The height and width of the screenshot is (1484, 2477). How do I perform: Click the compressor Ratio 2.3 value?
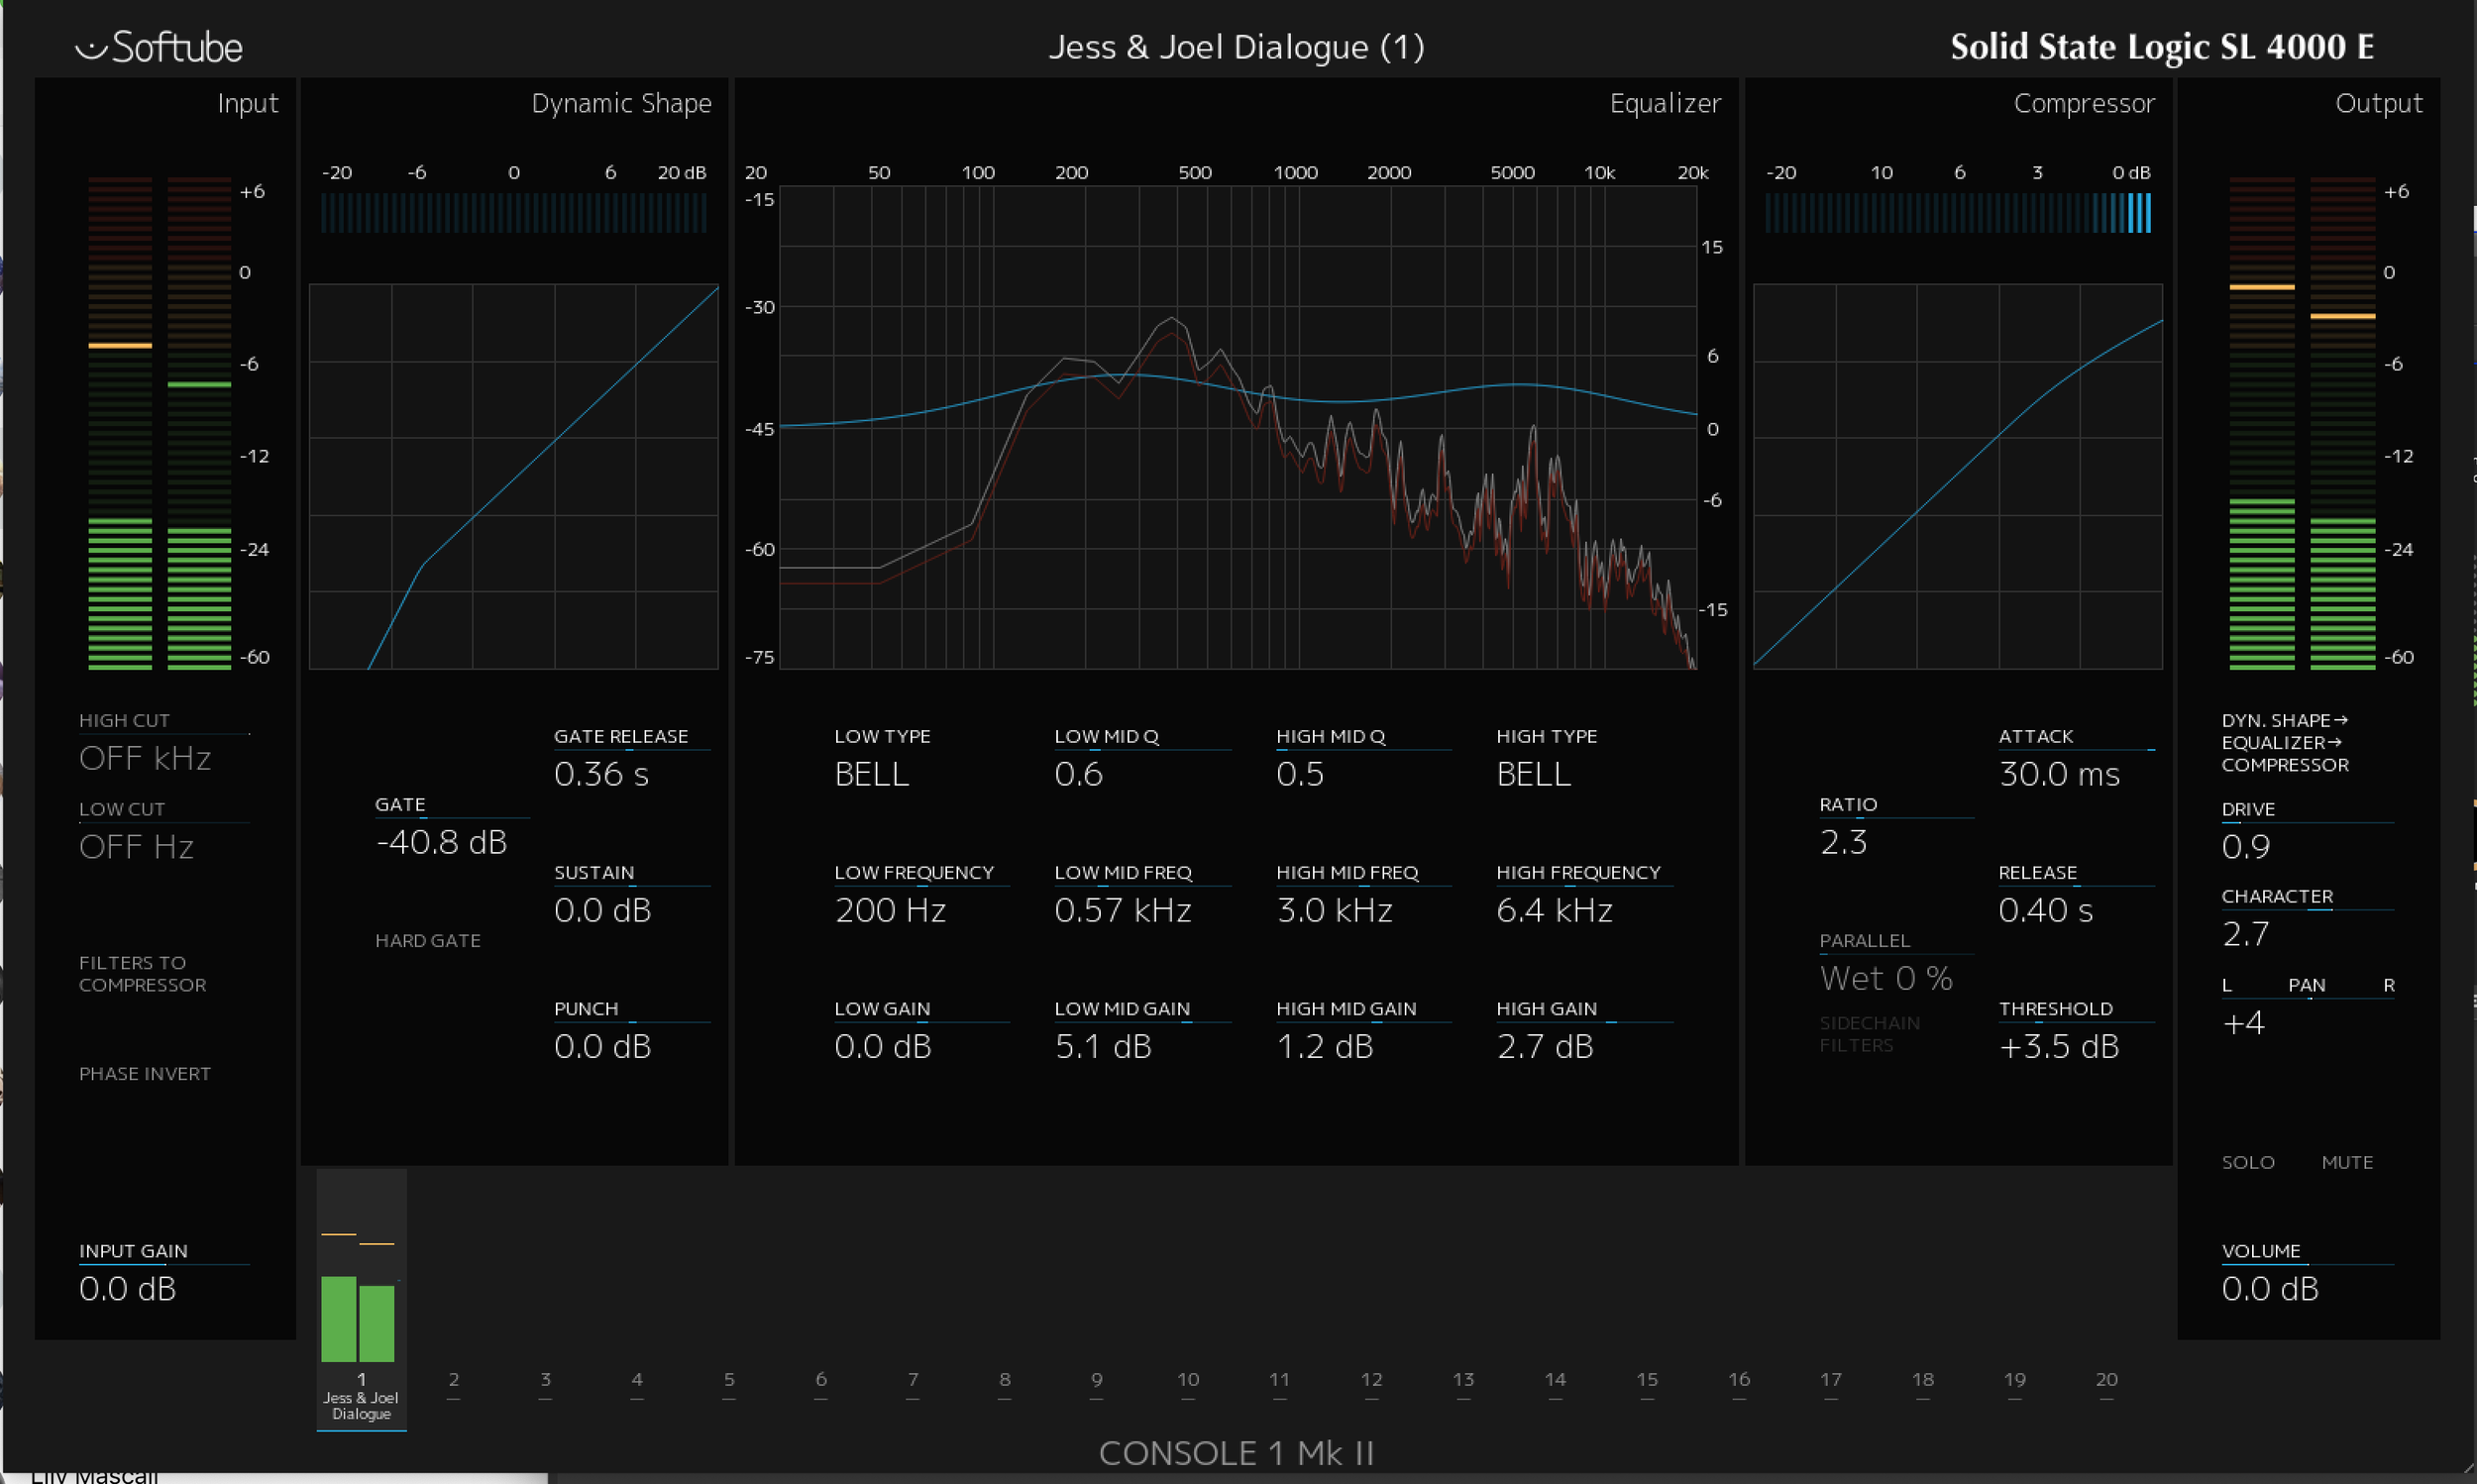1844,842
